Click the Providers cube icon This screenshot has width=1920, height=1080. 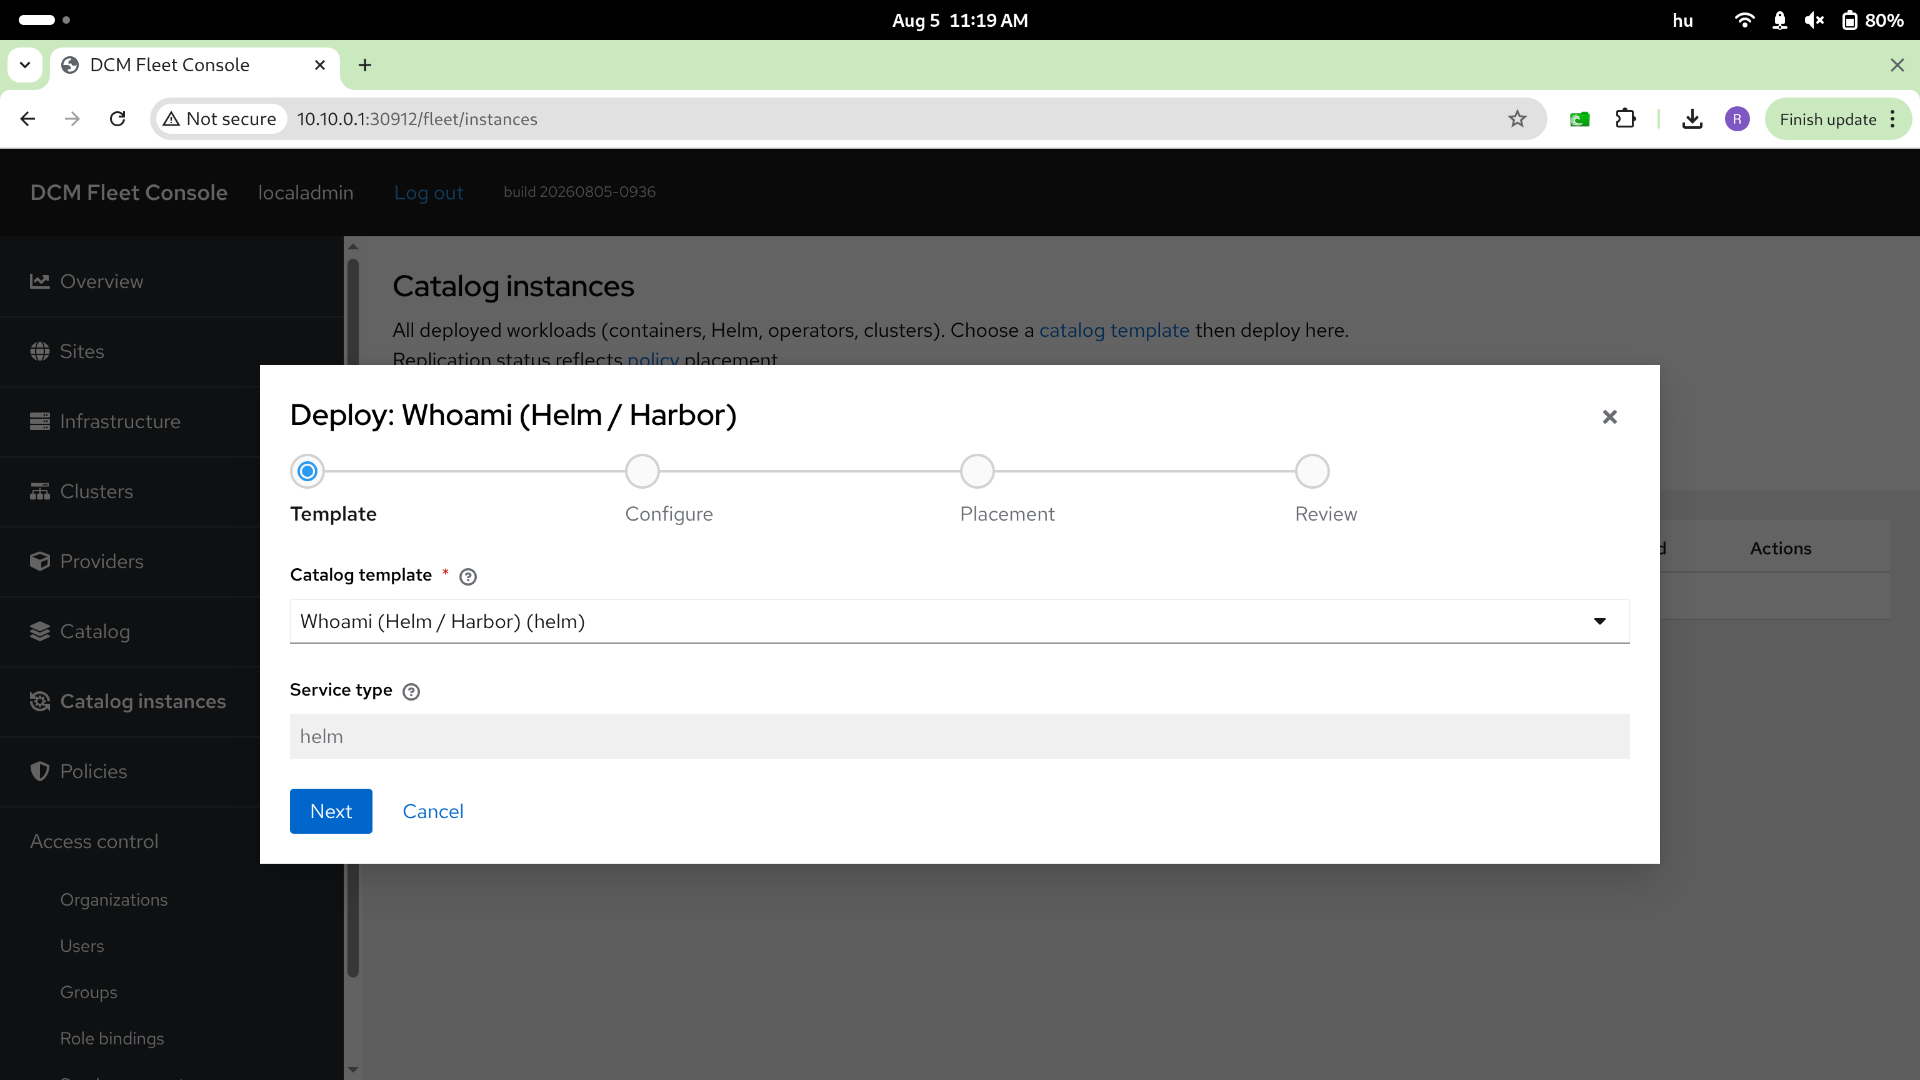tap(40, 561)
